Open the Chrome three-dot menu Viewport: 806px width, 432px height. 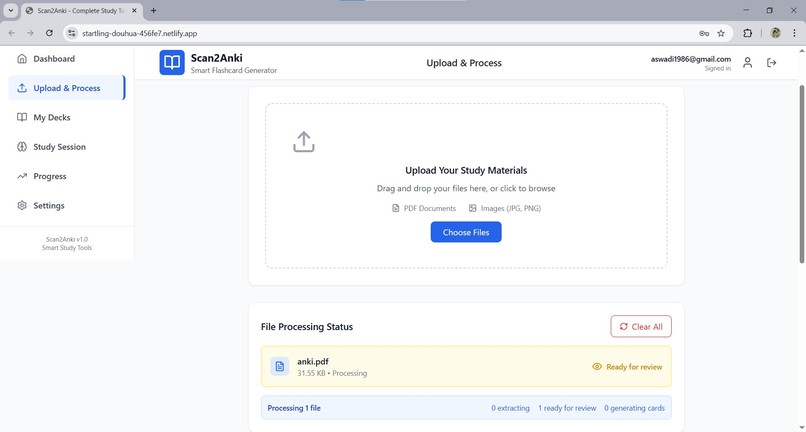(x=794, y=33)
